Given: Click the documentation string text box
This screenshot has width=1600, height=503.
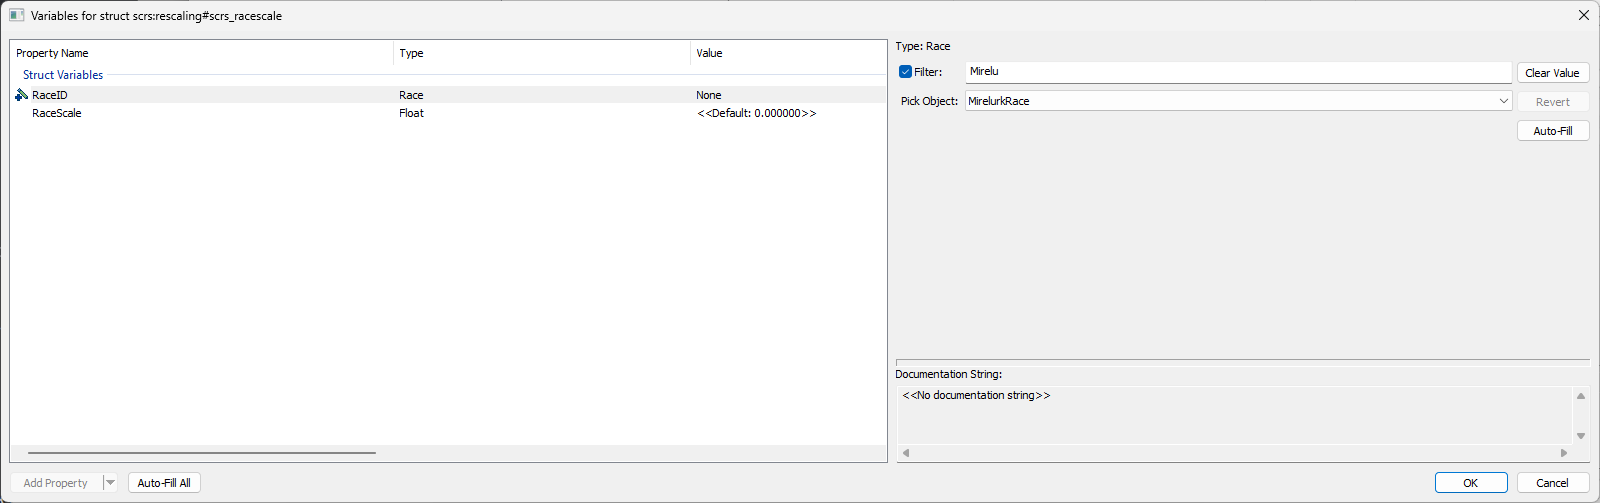Looking at the screenshot, I should [x=1234, y=415].
